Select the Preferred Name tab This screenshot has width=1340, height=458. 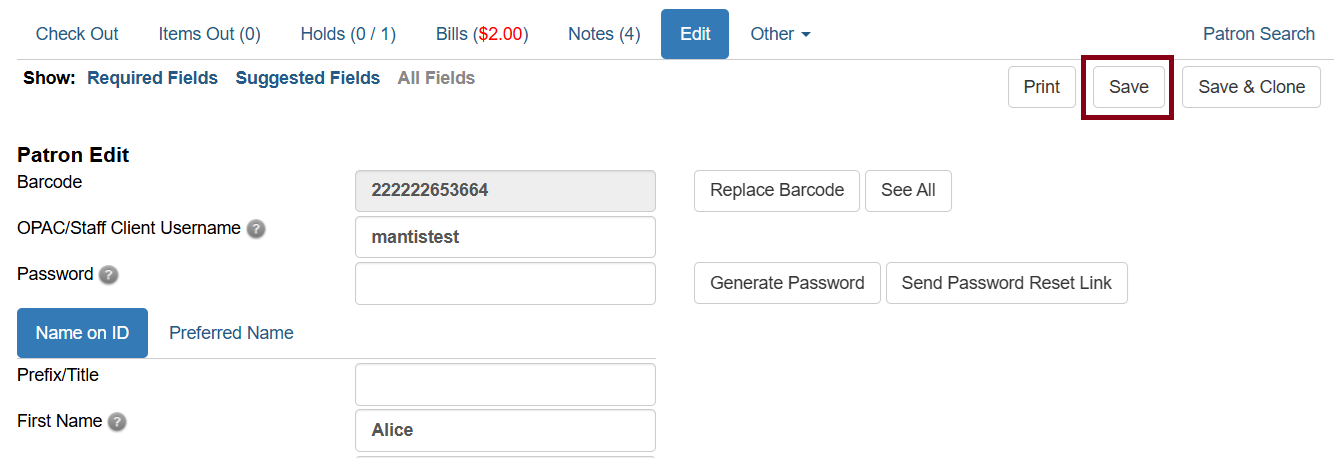231,333
